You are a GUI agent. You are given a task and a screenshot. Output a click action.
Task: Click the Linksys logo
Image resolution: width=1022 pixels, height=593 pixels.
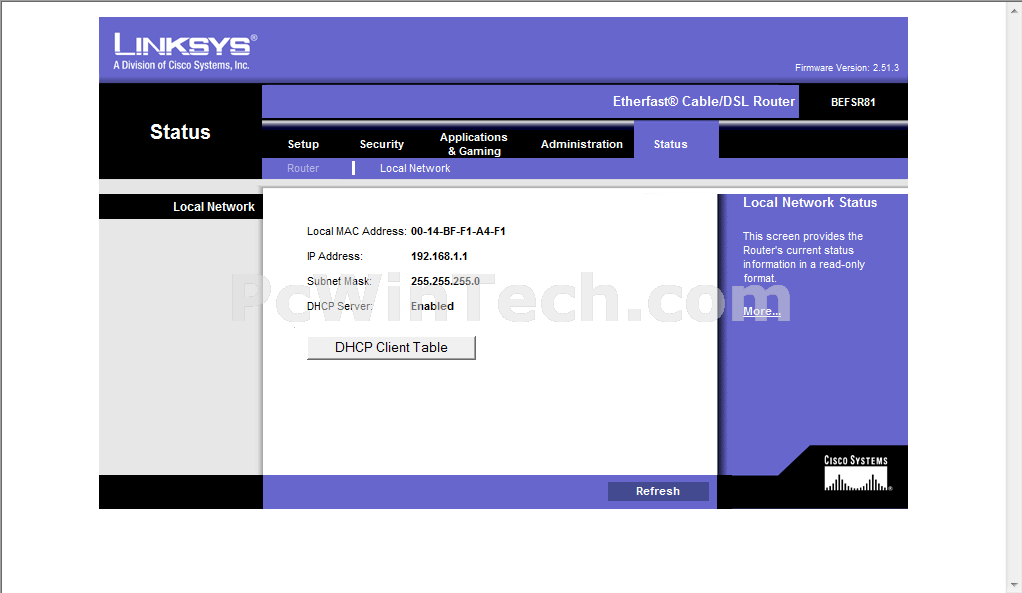(185, 51)
